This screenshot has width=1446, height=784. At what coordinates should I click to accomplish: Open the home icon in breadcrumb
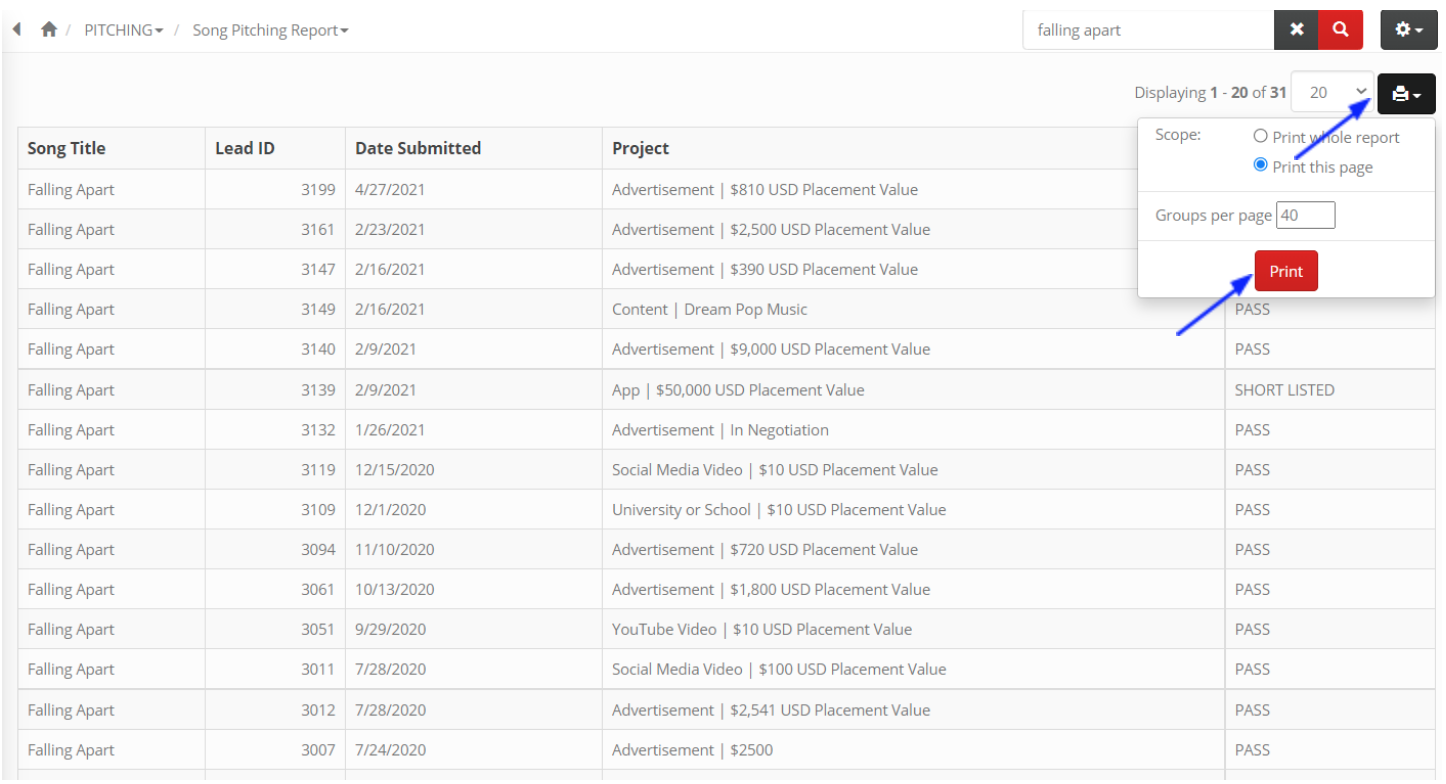tap(48, 30)
